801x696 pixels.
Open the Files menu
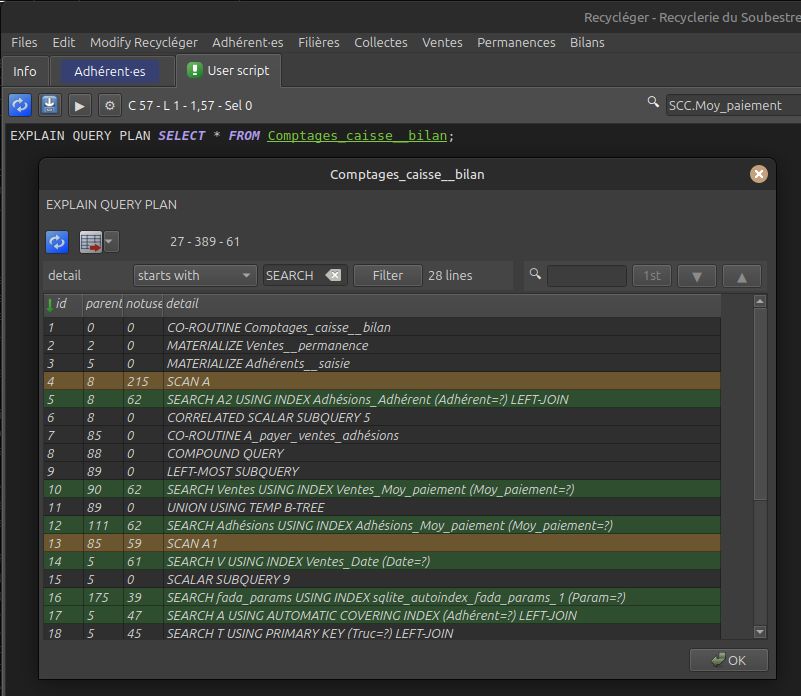24,42
